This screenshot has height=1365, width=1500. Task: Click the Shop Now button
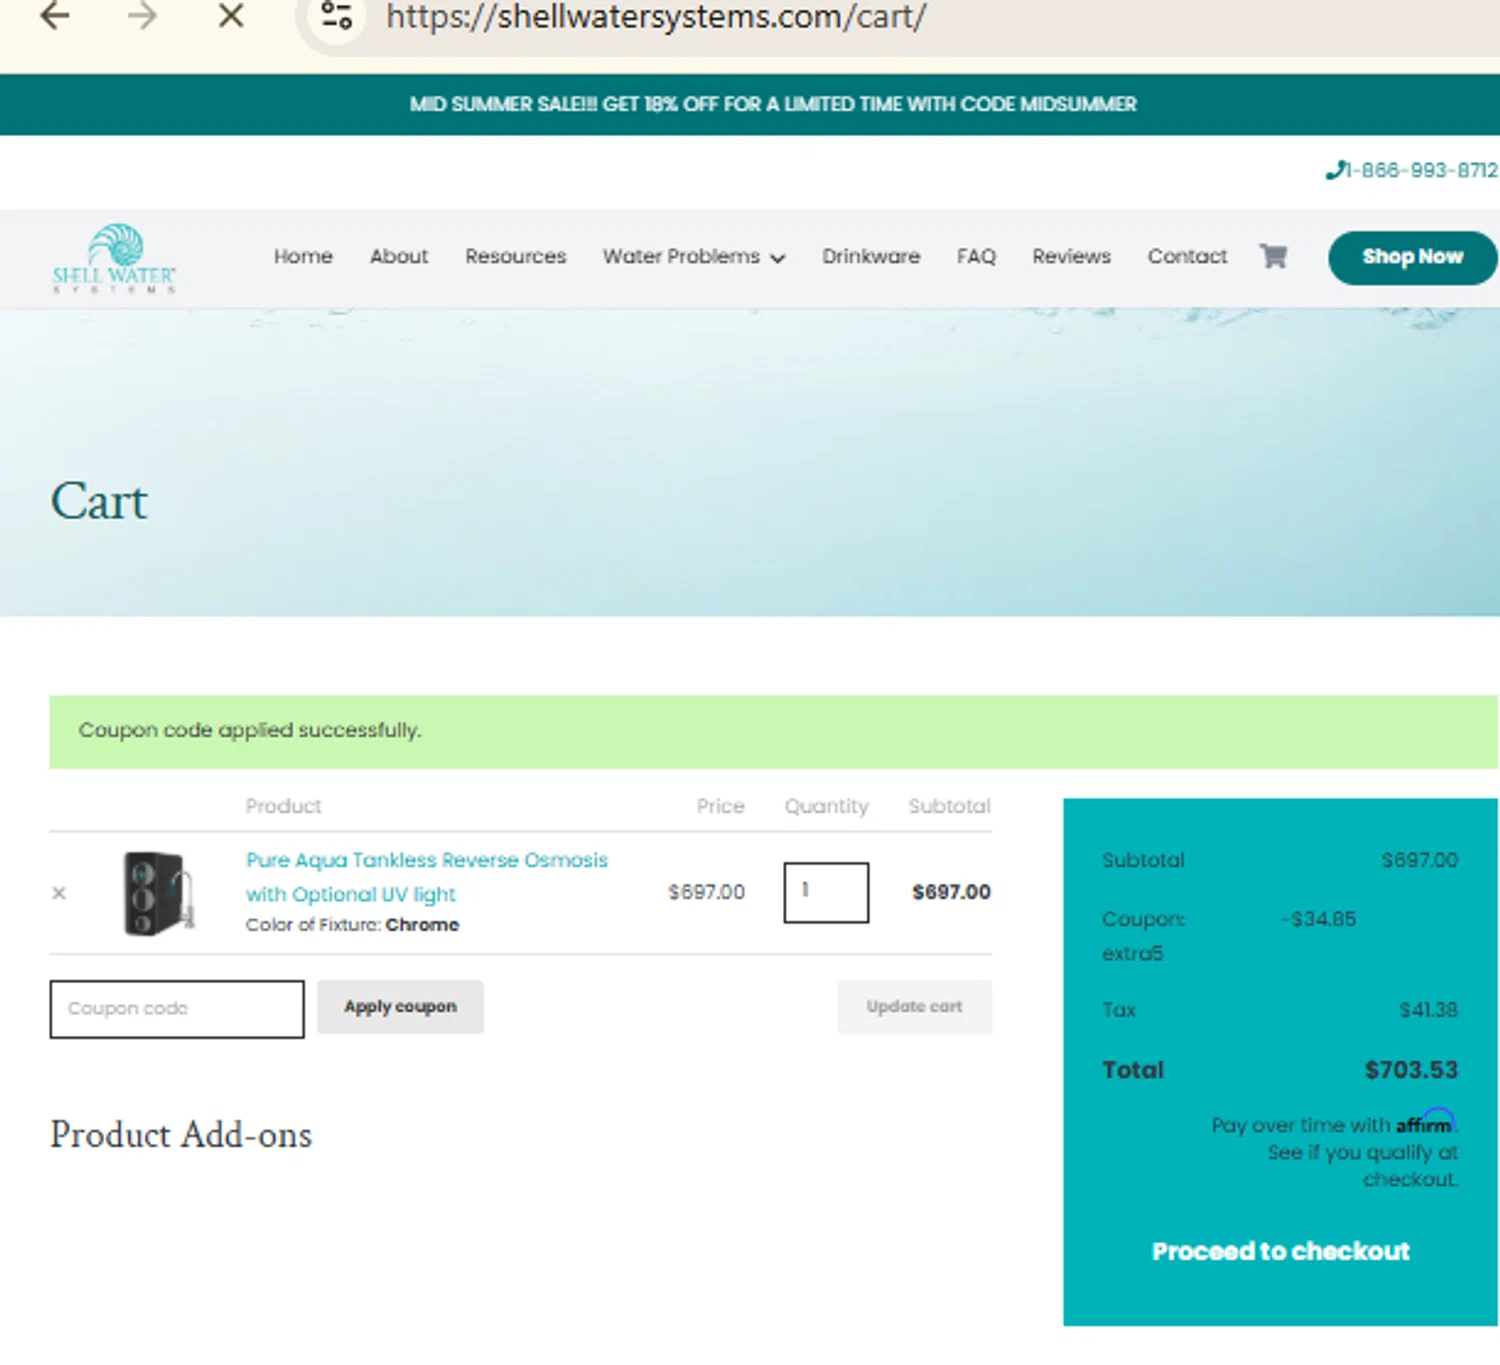pyautogui.click(x=1412, y=257)
